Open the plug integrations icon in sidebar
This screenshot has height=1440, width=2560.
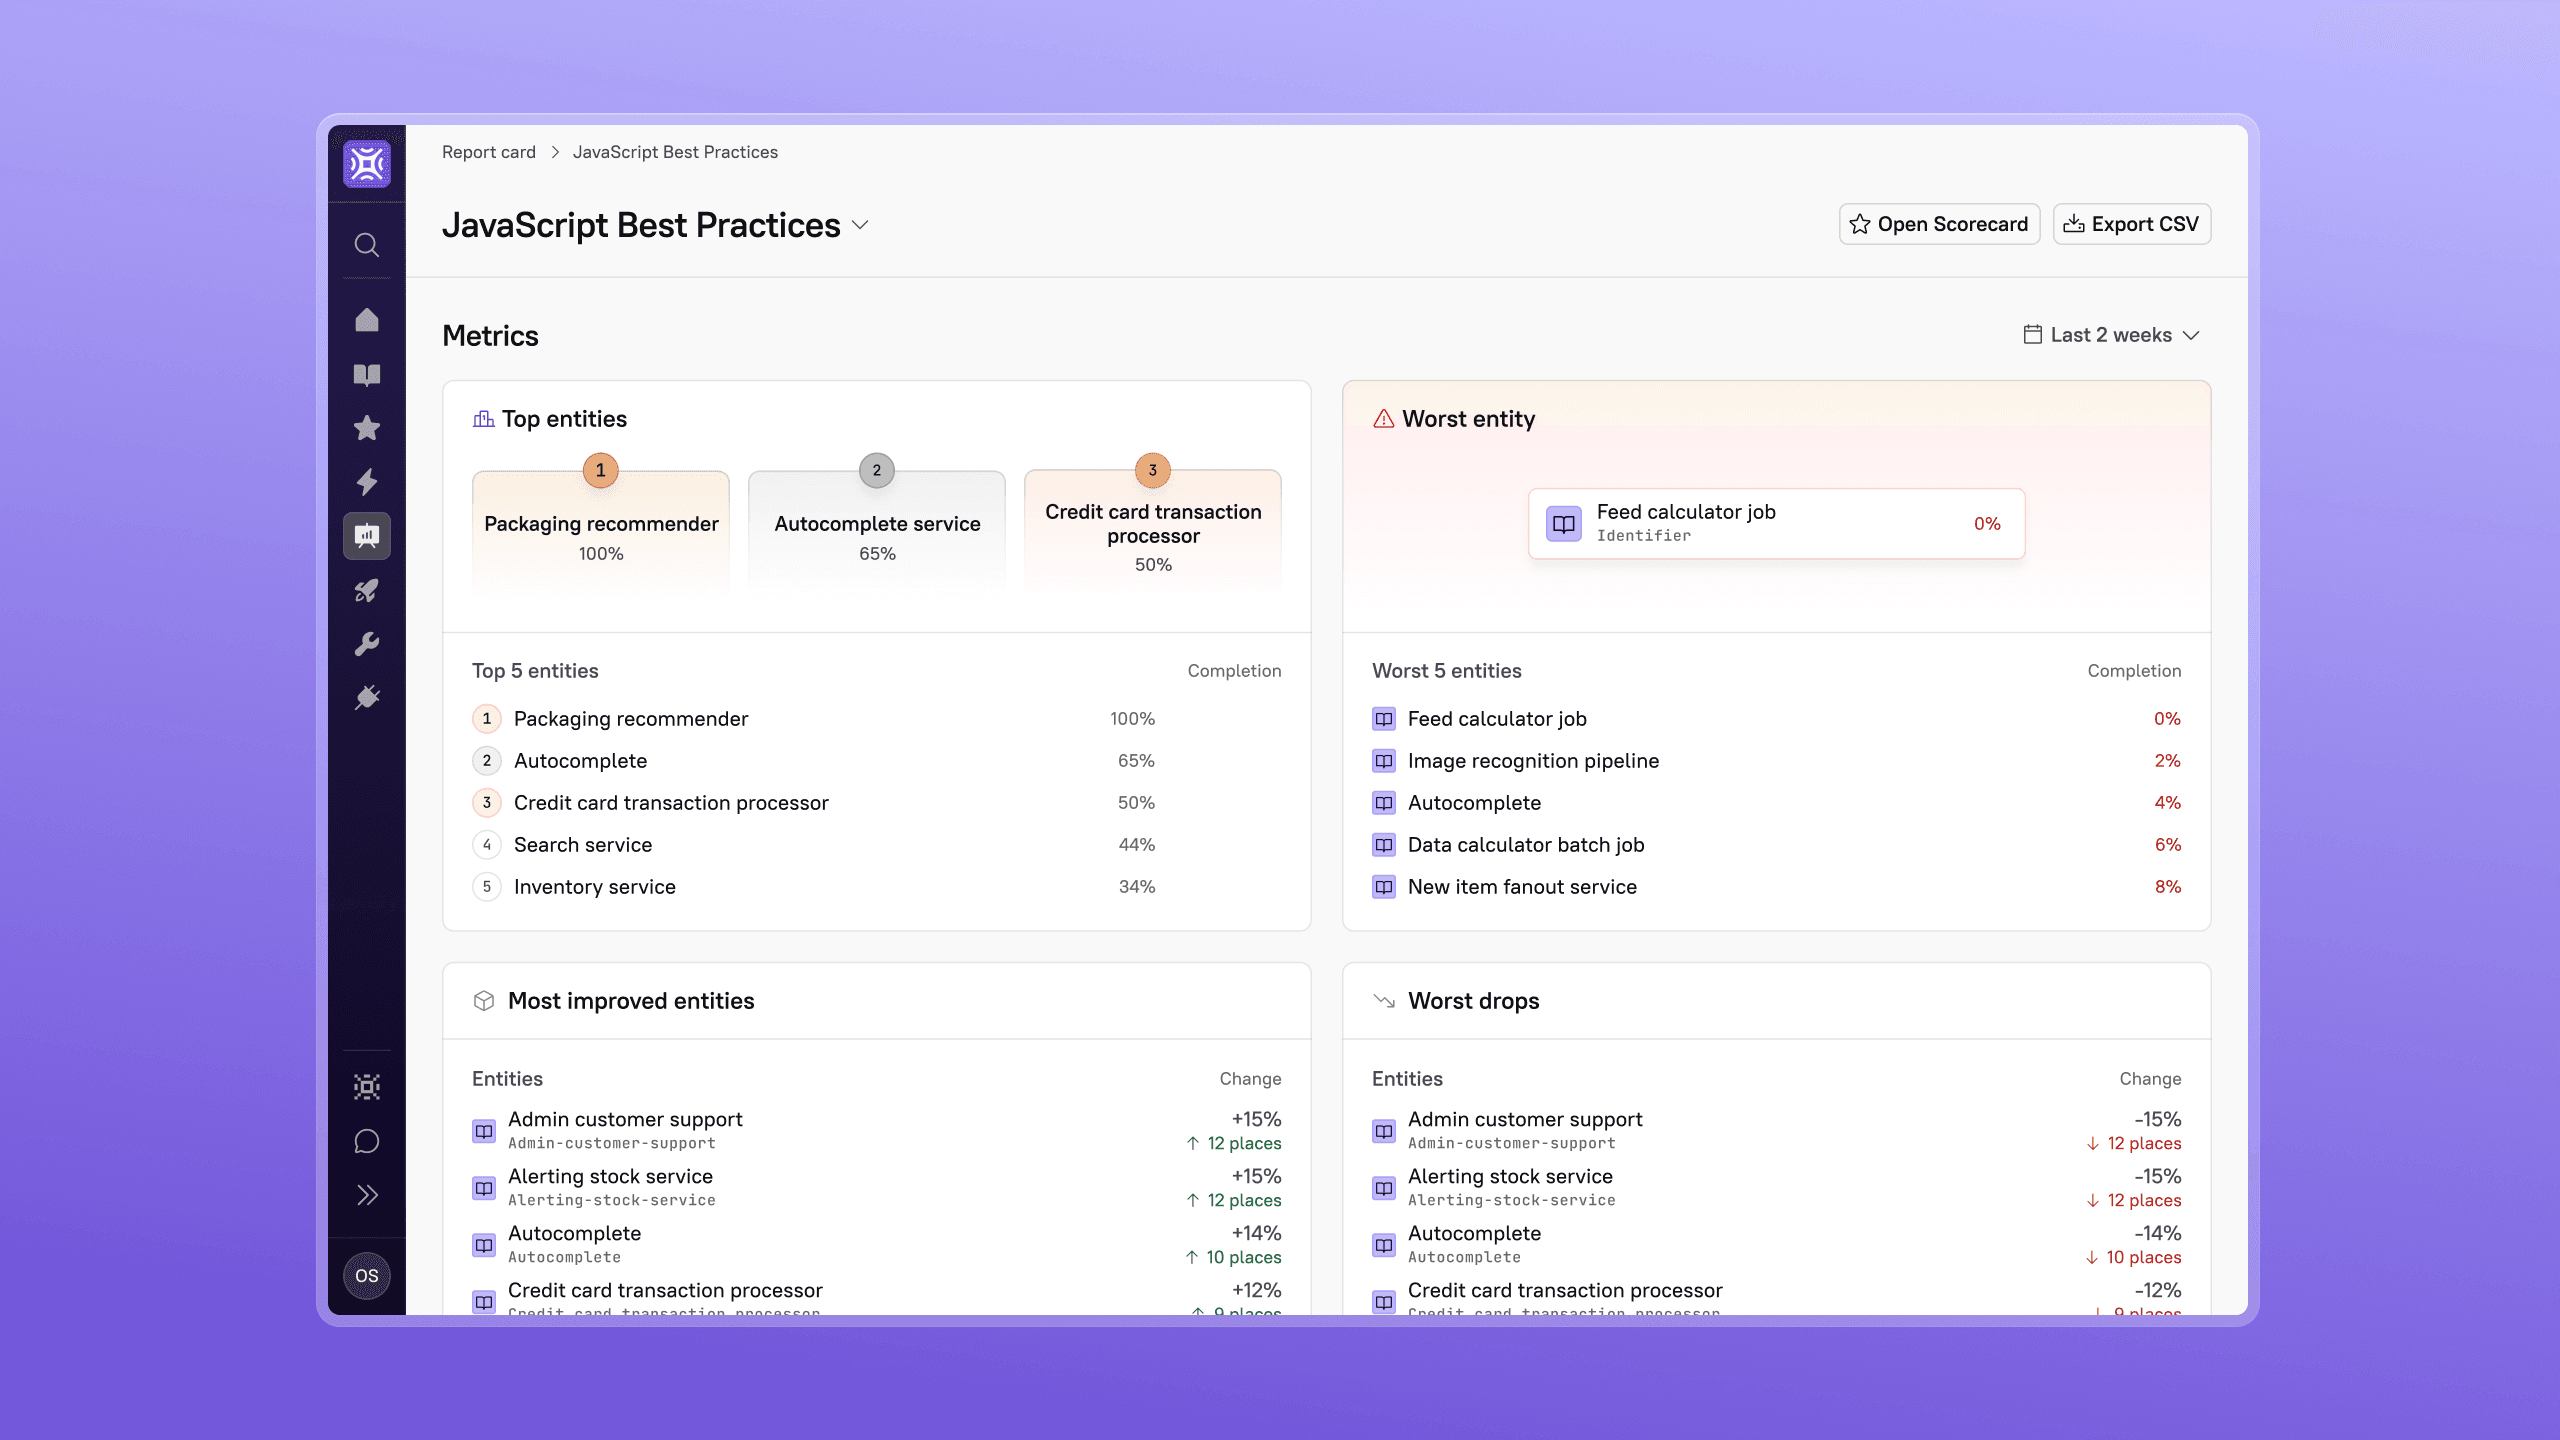pos(367,697)
